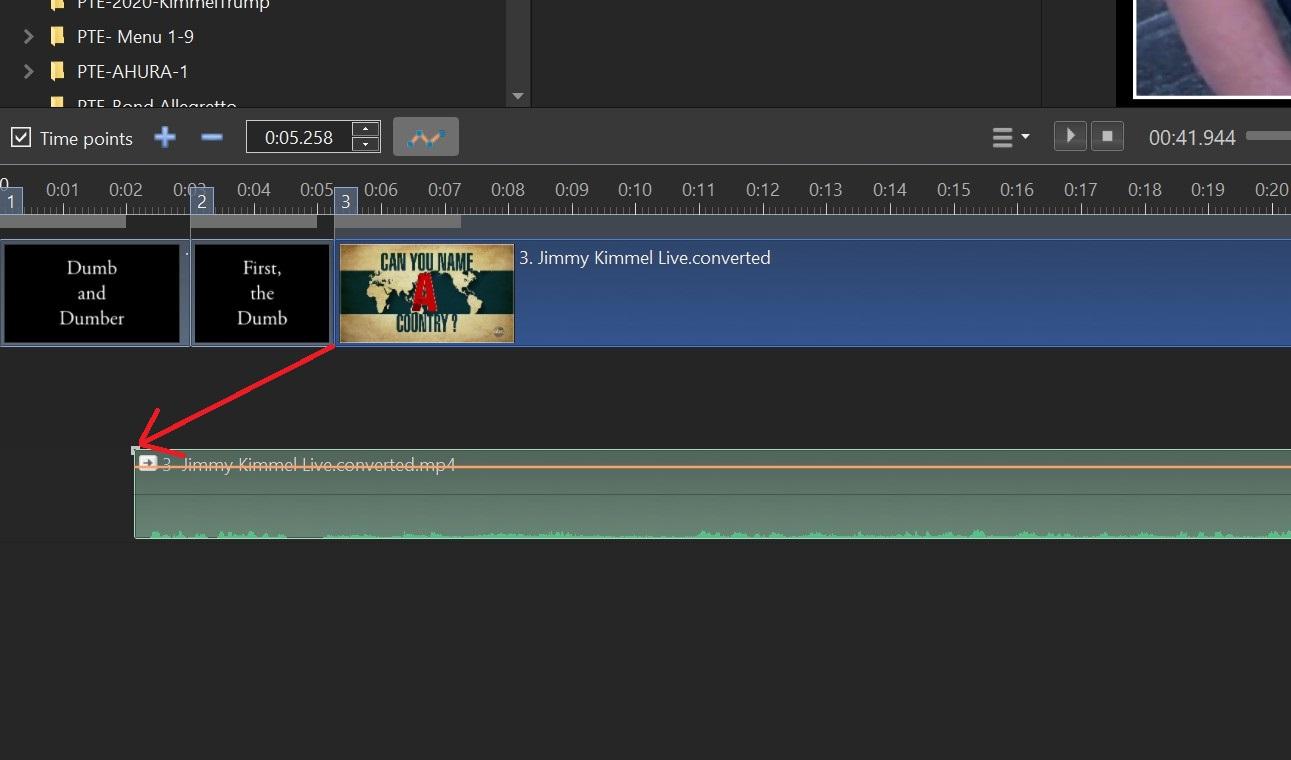Viewport: 1291px width, 760px height.
Task: Uncheck the Time points checkbox
Action: (x=21, y=137)
